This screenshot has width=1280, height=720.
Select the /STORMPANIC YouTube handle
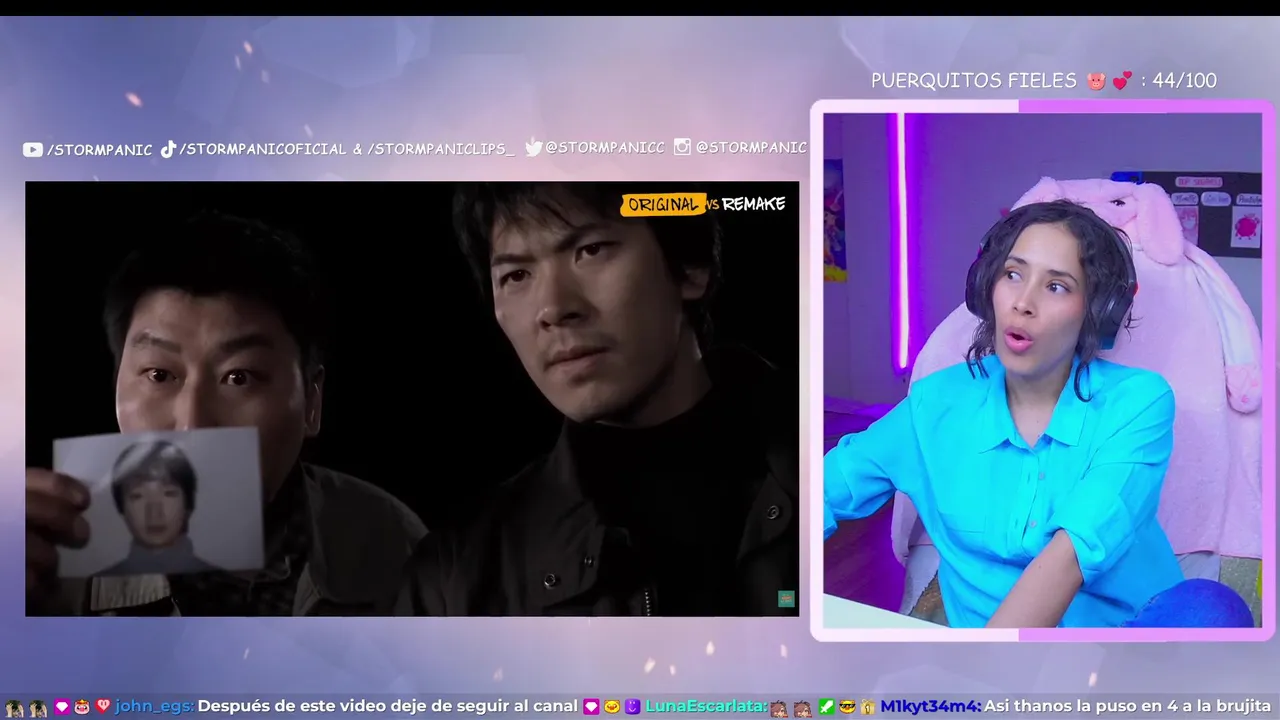[100, 150]
